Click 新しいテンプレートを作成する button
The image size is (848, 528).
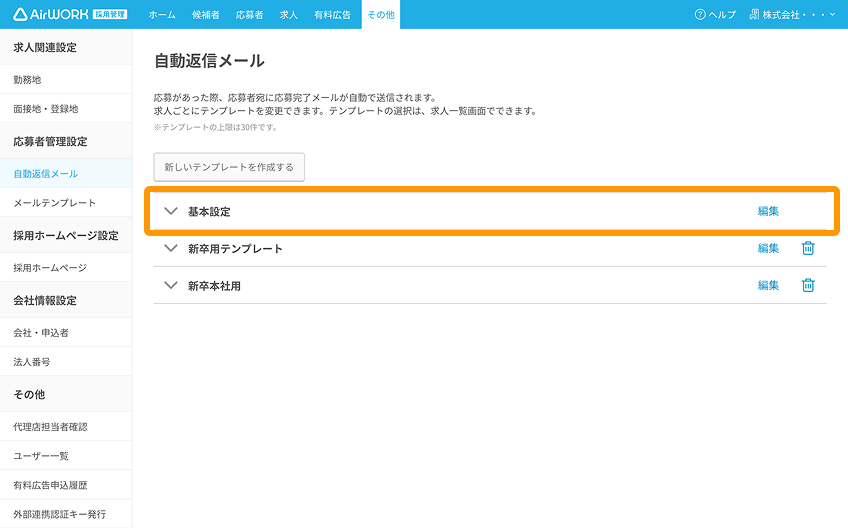pyautogui.click(x=229, y=167)
